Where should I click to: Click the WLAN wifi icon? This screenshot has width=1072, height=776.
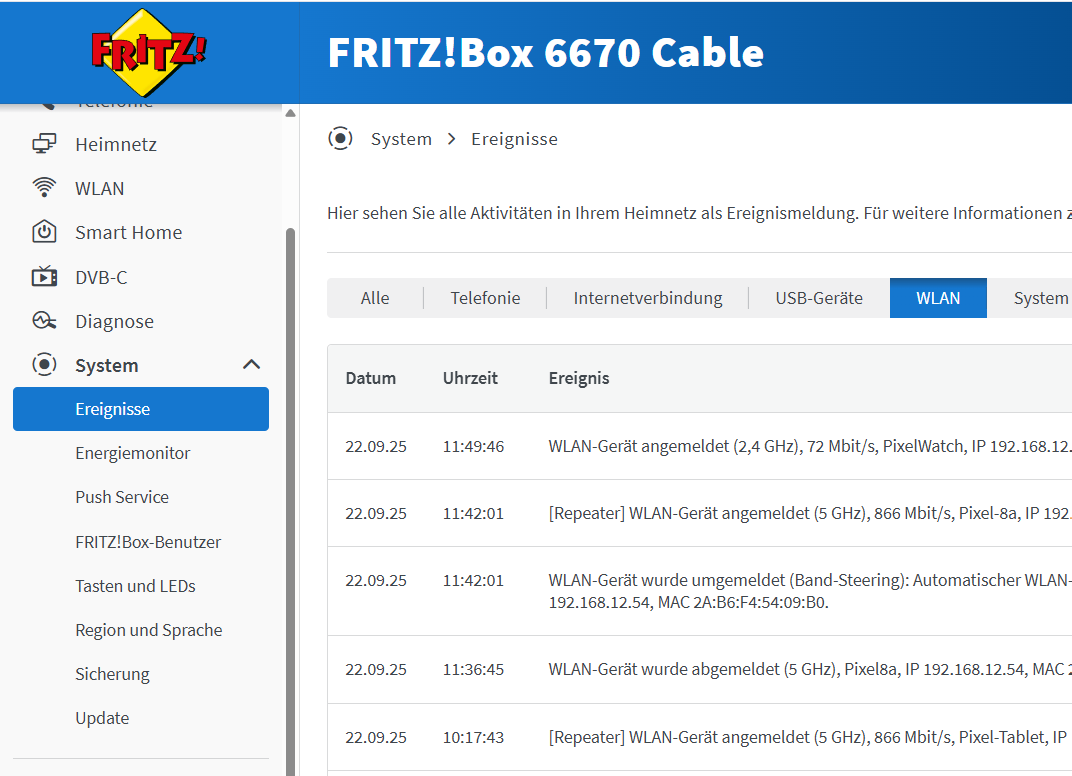pos(44,188)
